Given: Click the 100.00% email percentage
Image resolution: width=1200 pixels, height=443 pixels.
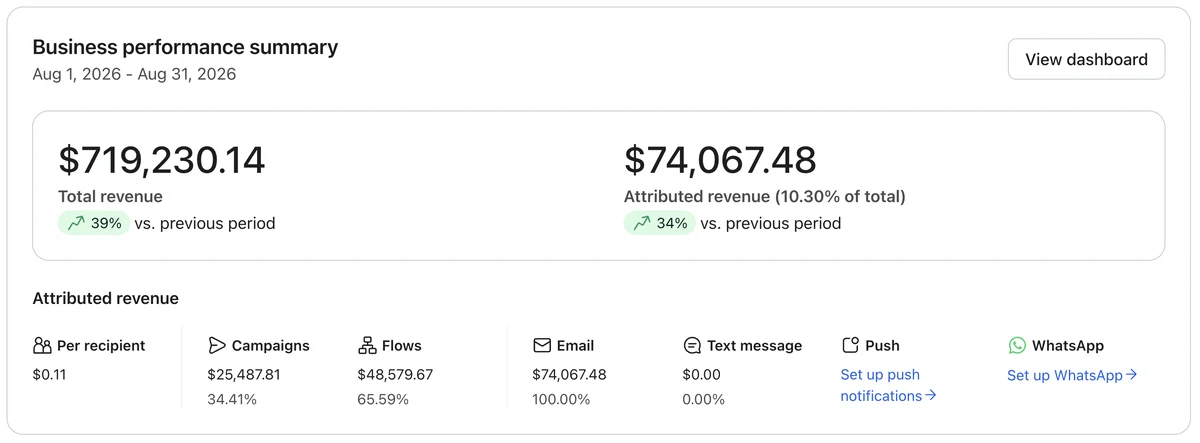Looking at the screenshot, I should tap(562, 399).
